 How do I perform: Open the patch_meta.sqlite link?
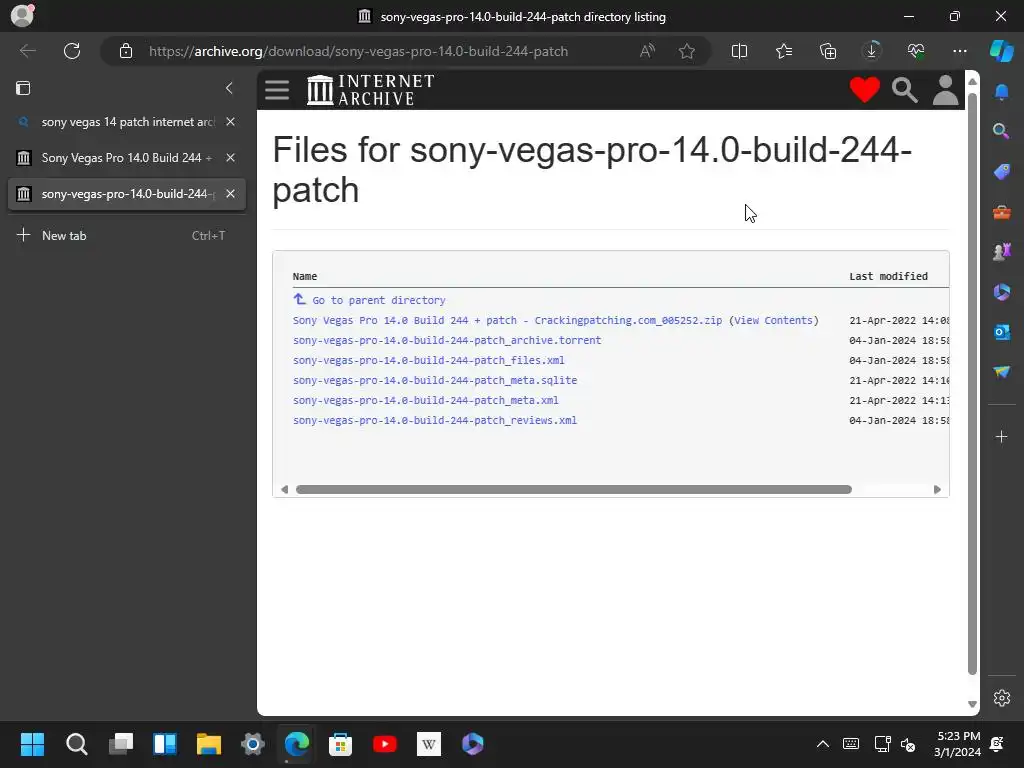click(435, 380)
